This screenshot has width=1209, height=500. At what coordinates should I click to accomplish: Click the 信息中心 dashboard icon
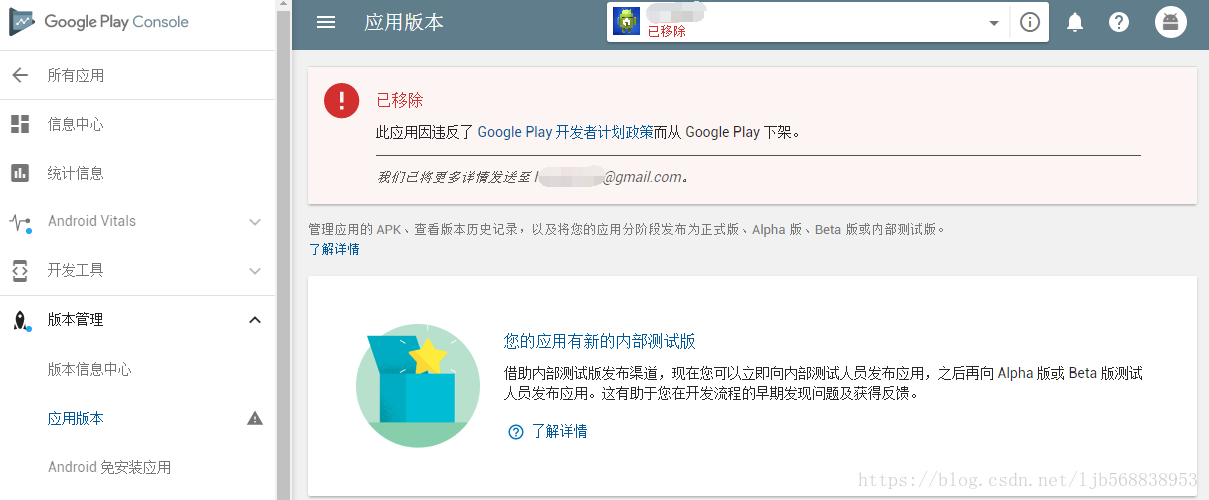(20, 124)
